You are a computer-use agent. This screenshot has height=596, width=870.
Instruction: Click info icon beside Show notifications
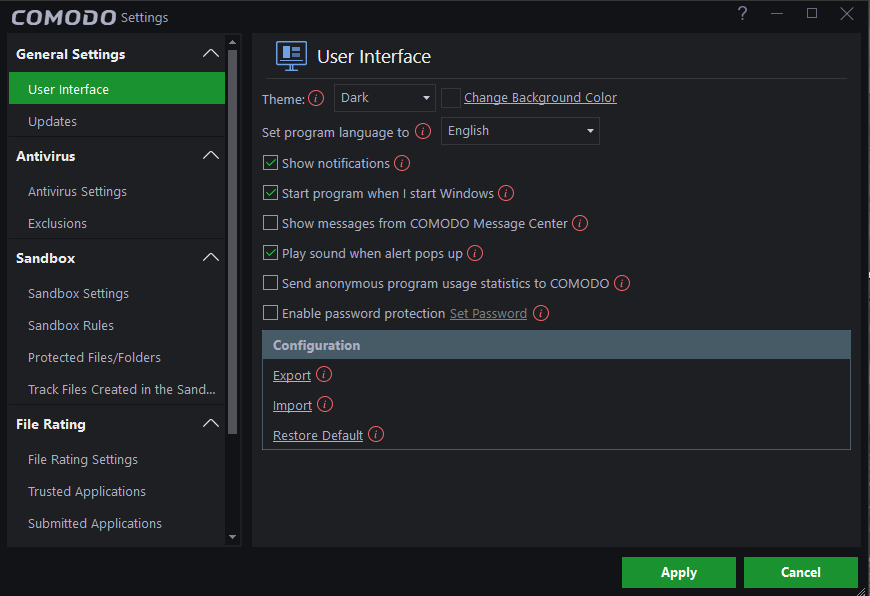402,163
